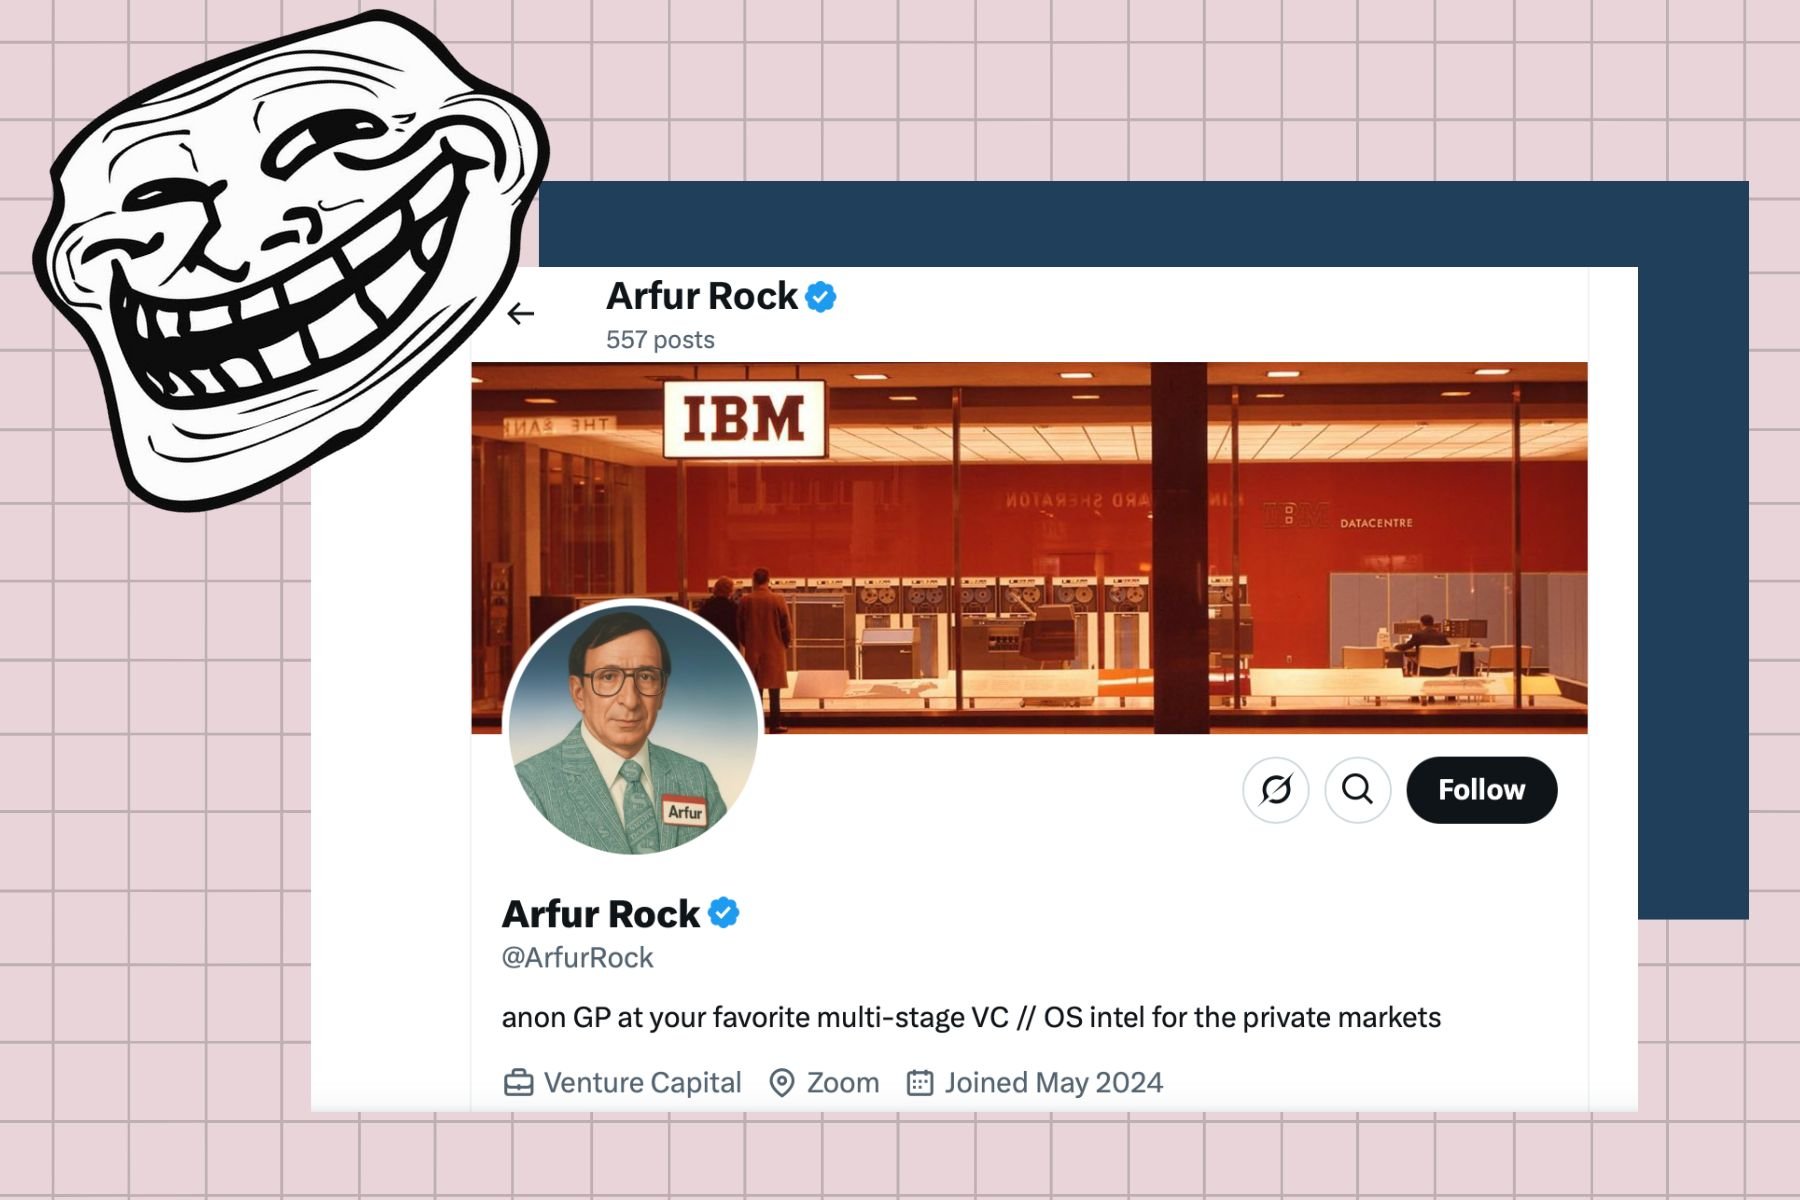Follow the Arfur Rock account

click(1481, 790)
